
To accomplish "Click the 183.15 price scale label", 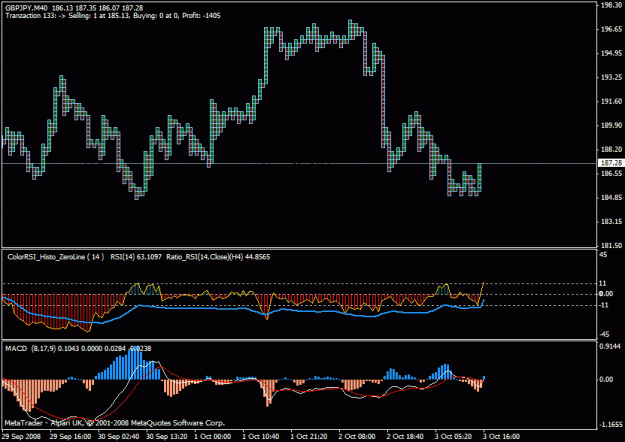I will 611,222.
